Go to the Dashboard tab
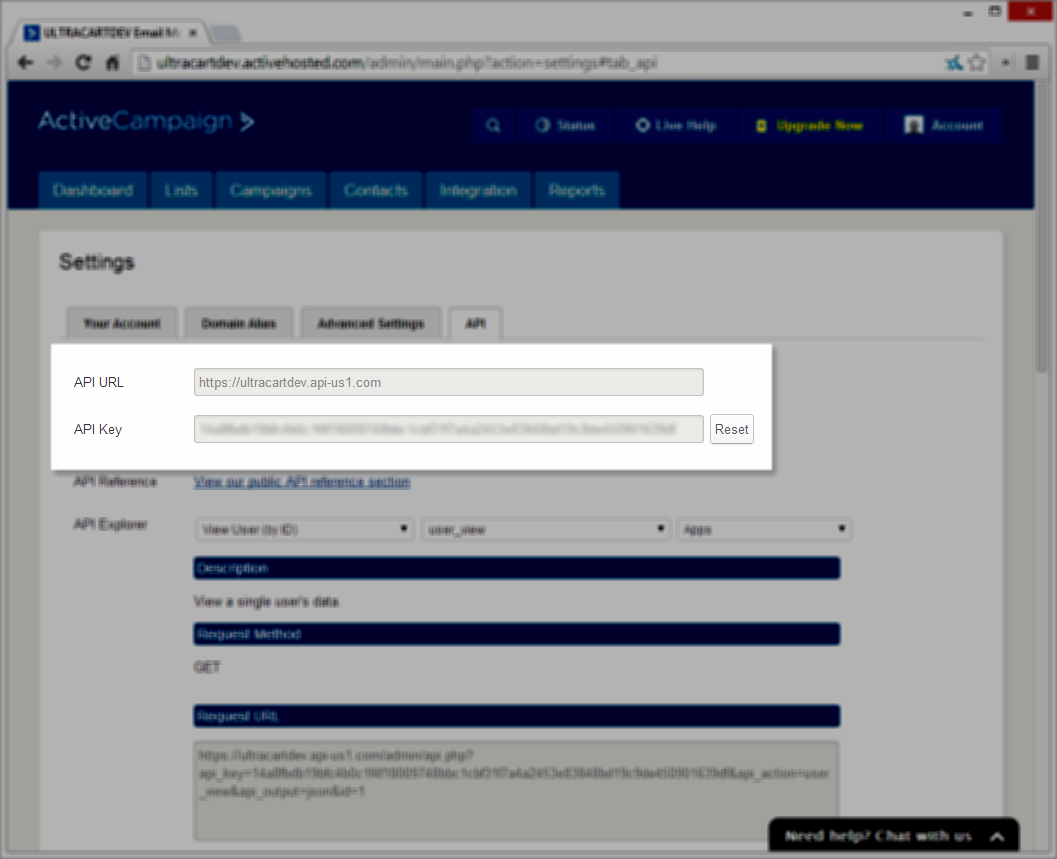 [93, 191]
